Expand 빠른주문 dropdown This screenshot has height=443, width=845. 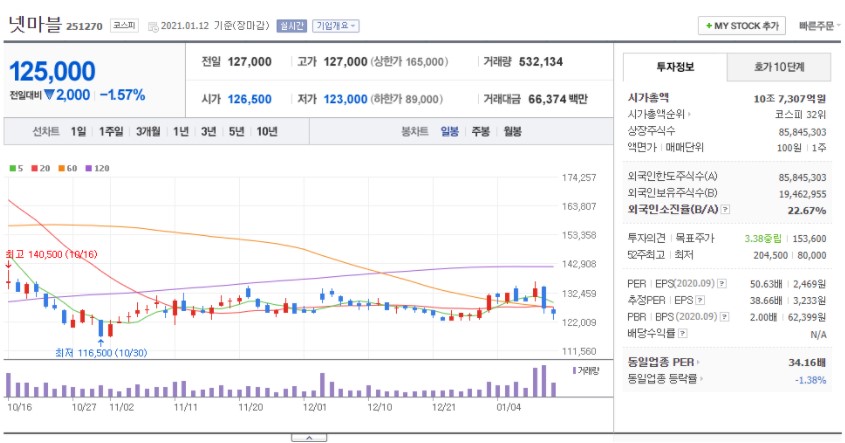coord(819,26)
